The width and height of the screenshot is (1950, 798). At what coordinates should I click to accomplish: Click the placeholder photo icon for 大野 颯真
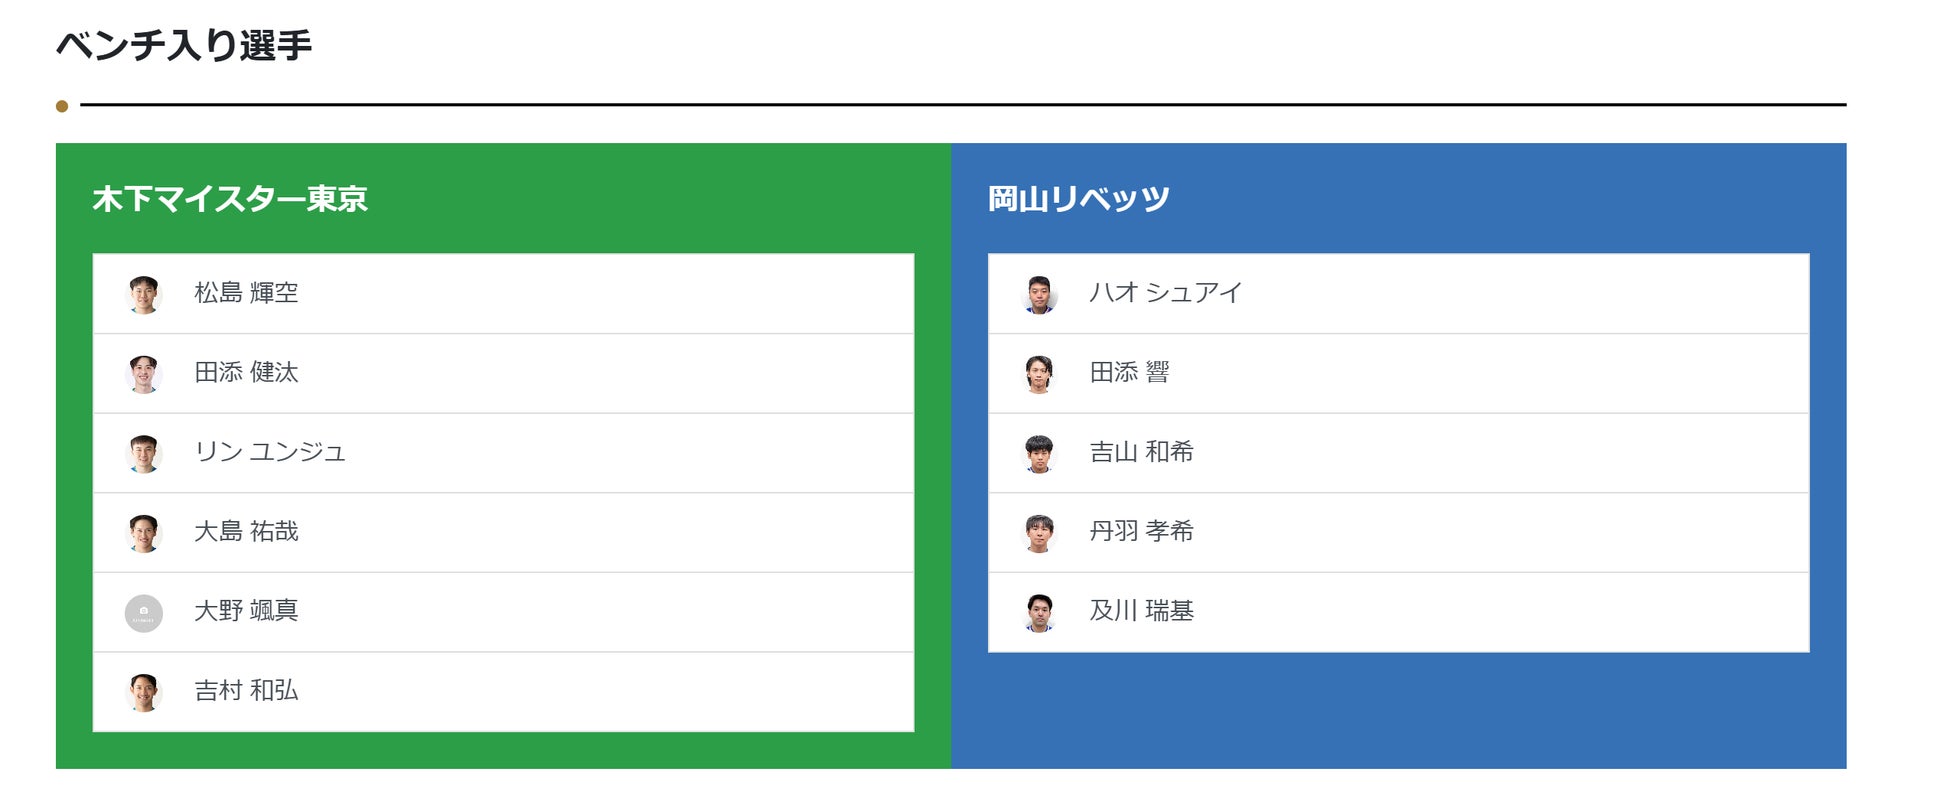[x=144, y=613]
